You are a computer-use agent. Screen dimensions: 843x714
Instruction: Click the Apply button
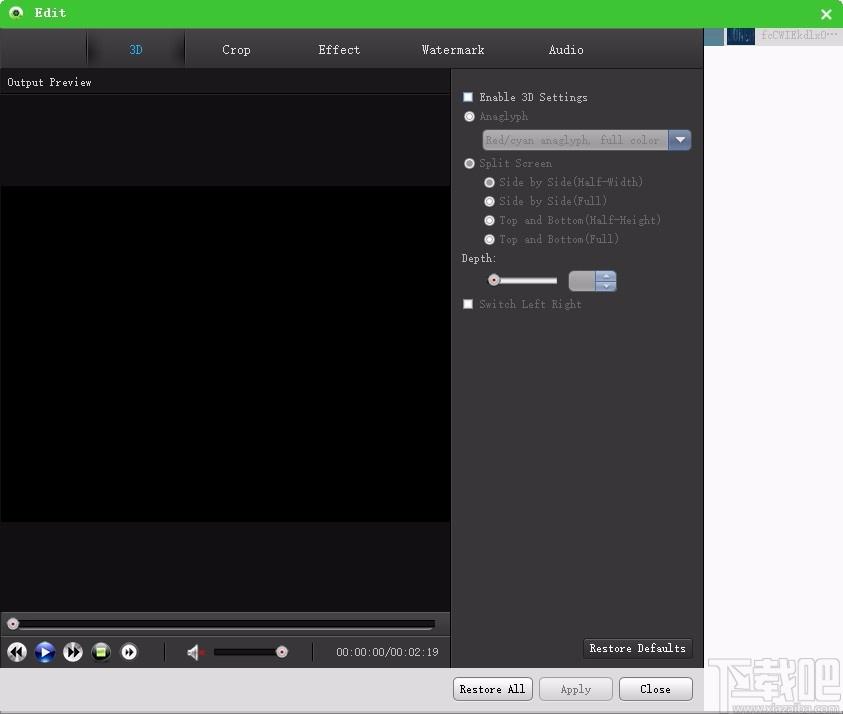point(576,689)
